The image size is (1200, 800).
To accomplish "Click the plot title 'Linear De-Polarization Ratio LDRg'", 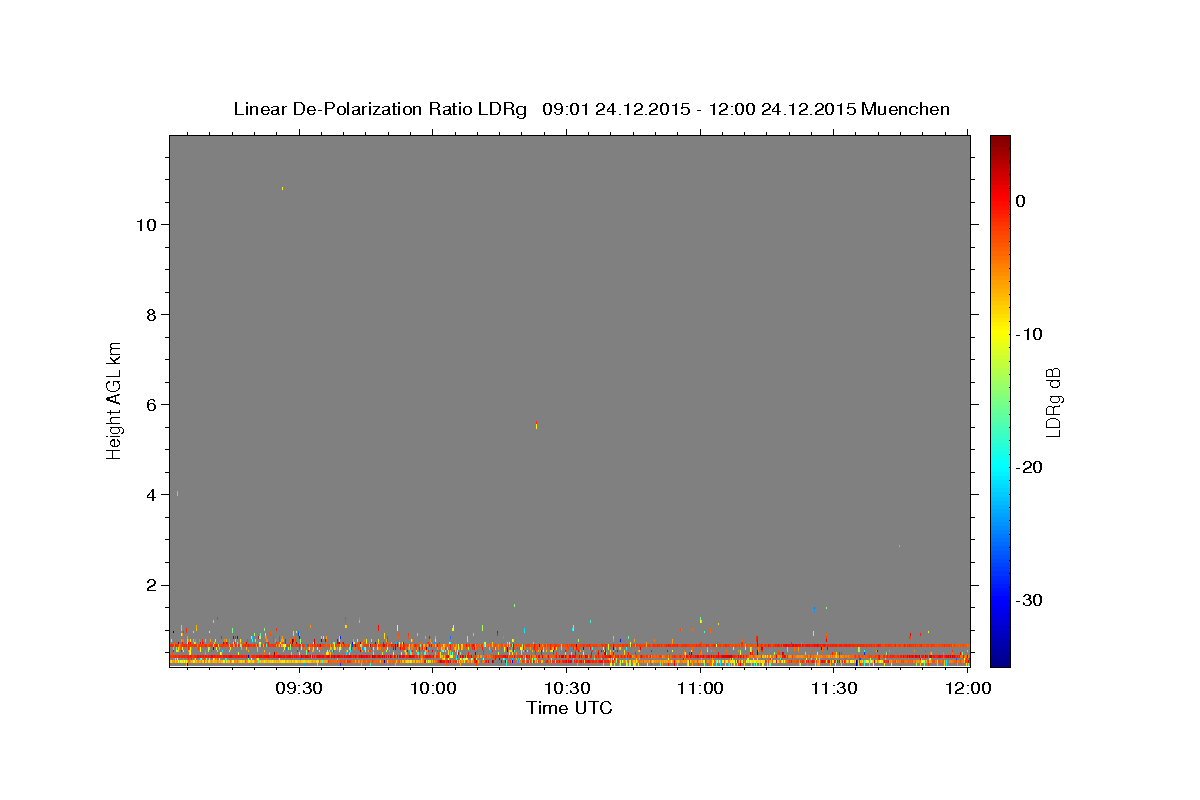I will [379, 109].
